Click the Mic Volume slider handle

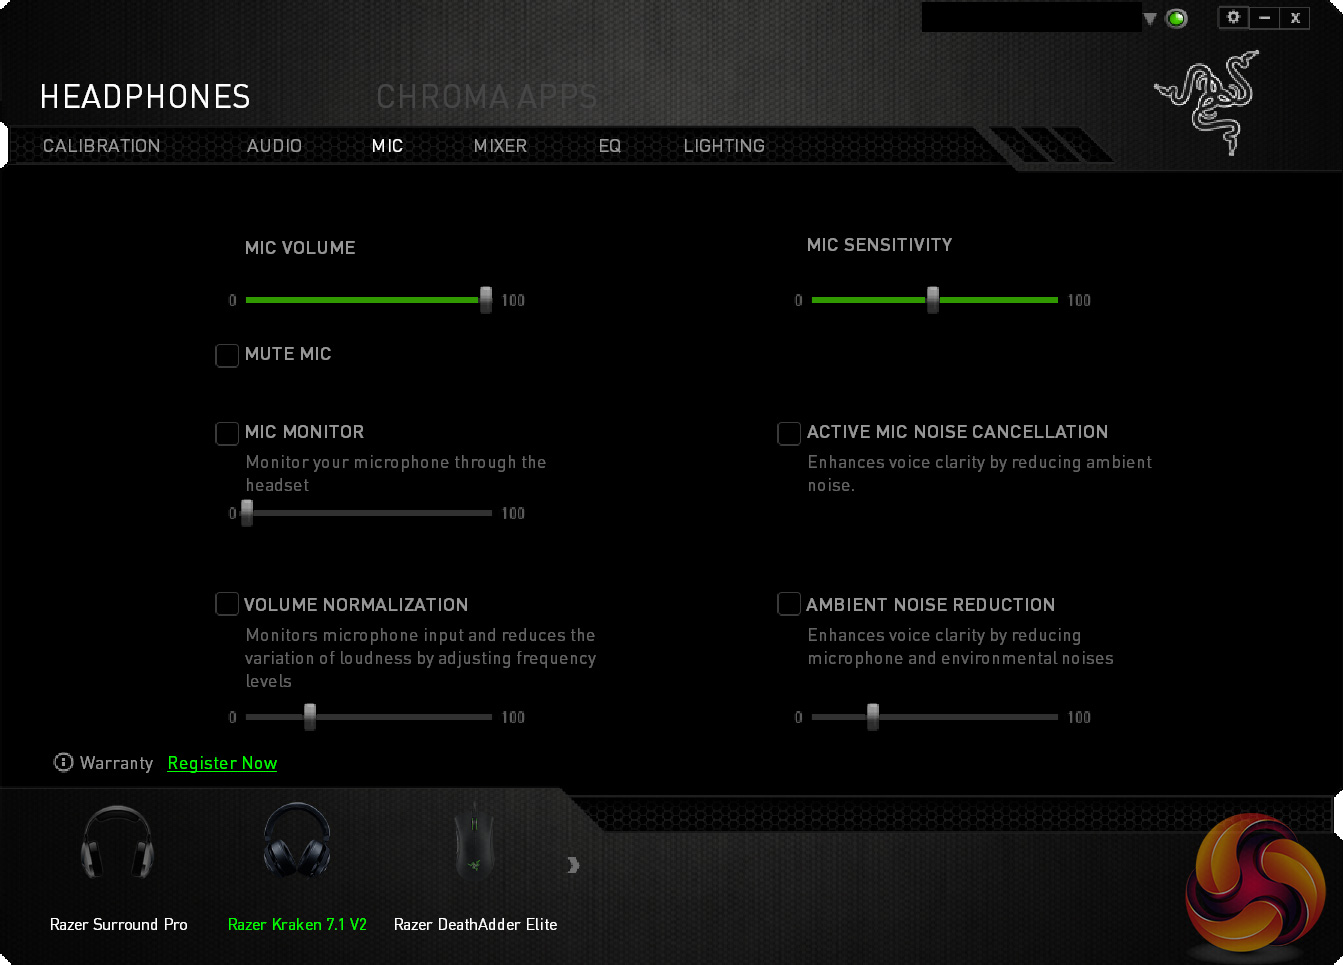pyautogui.click(x=486, y=299)
